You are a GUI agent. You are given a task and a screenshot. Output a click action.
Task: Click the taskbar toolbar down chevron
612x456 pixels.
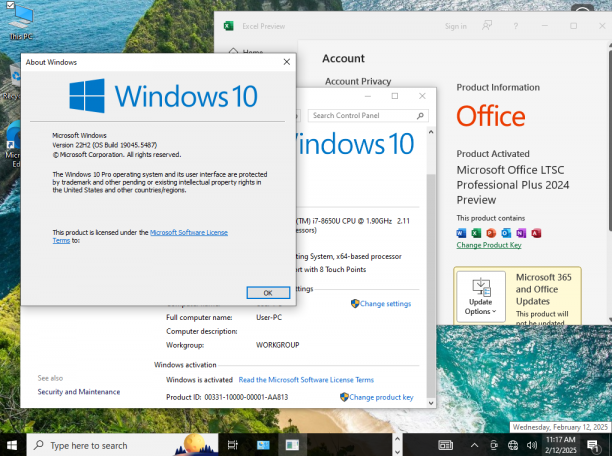pos(397,452)
